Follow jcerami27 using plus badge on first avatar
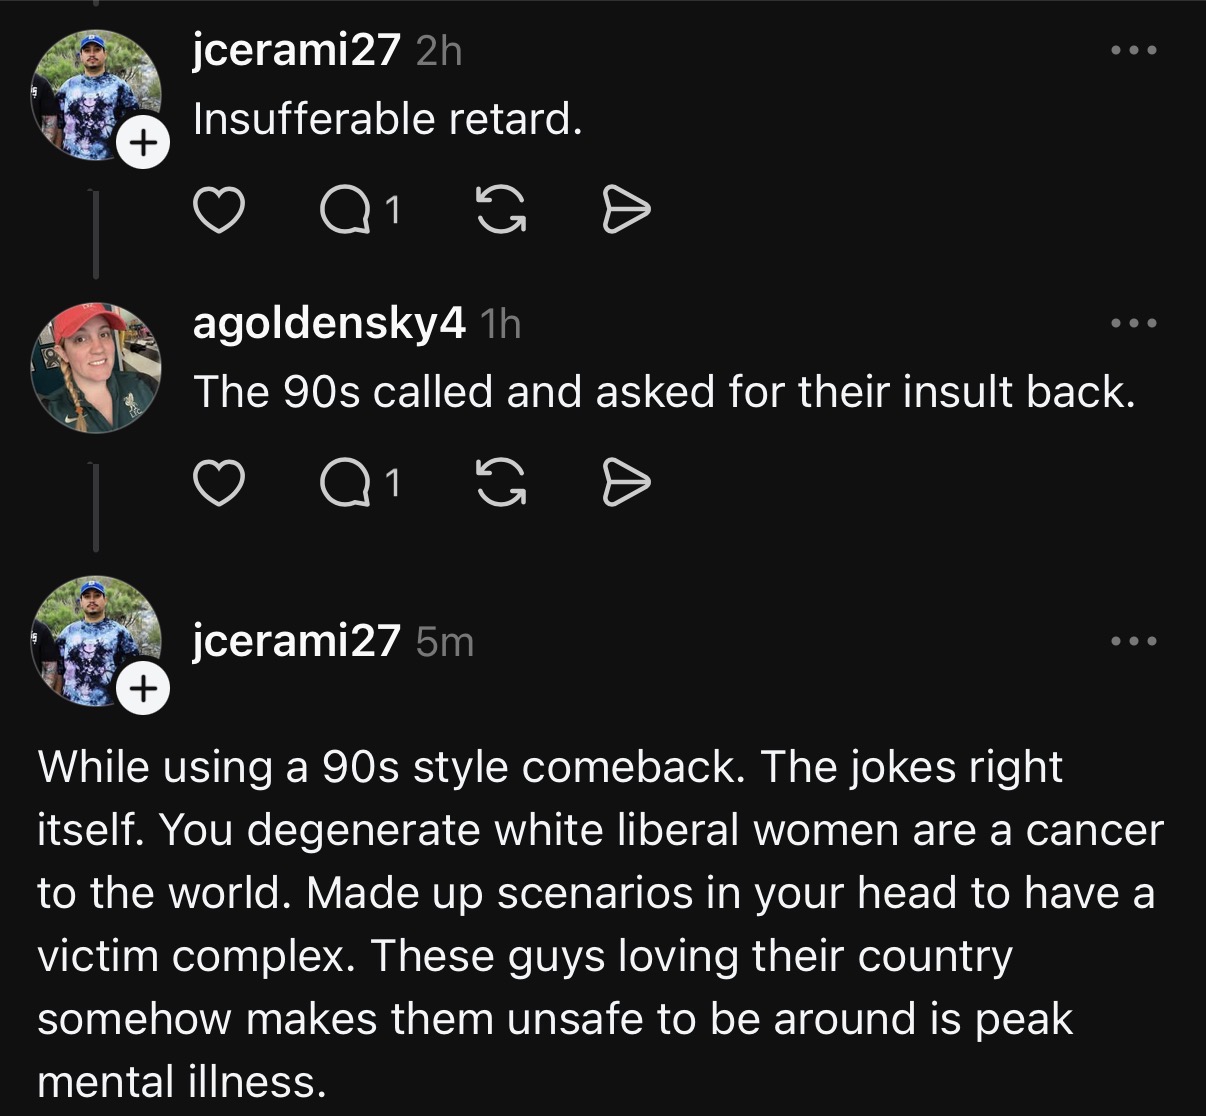This screenshot has height=1116, width=1206. tap(143, 143)
